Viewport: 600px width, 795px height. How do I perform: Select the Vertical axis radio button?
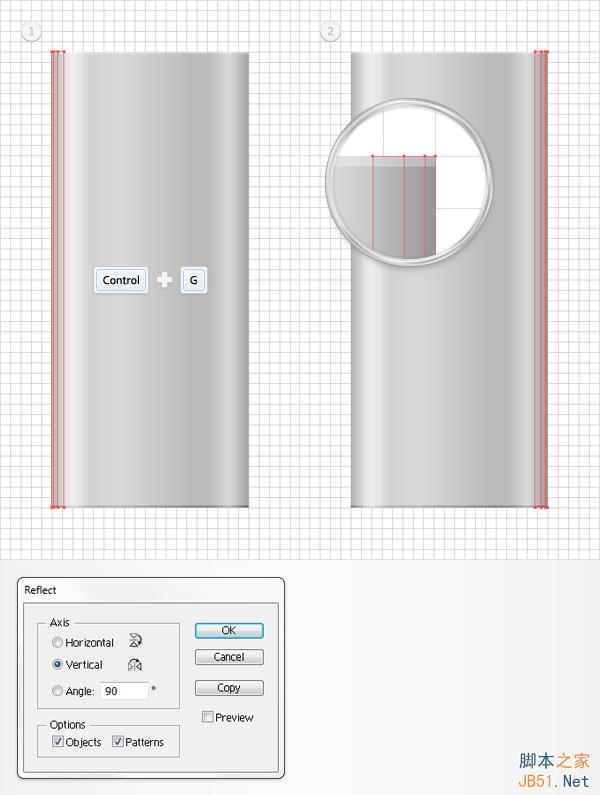point(57,664)
